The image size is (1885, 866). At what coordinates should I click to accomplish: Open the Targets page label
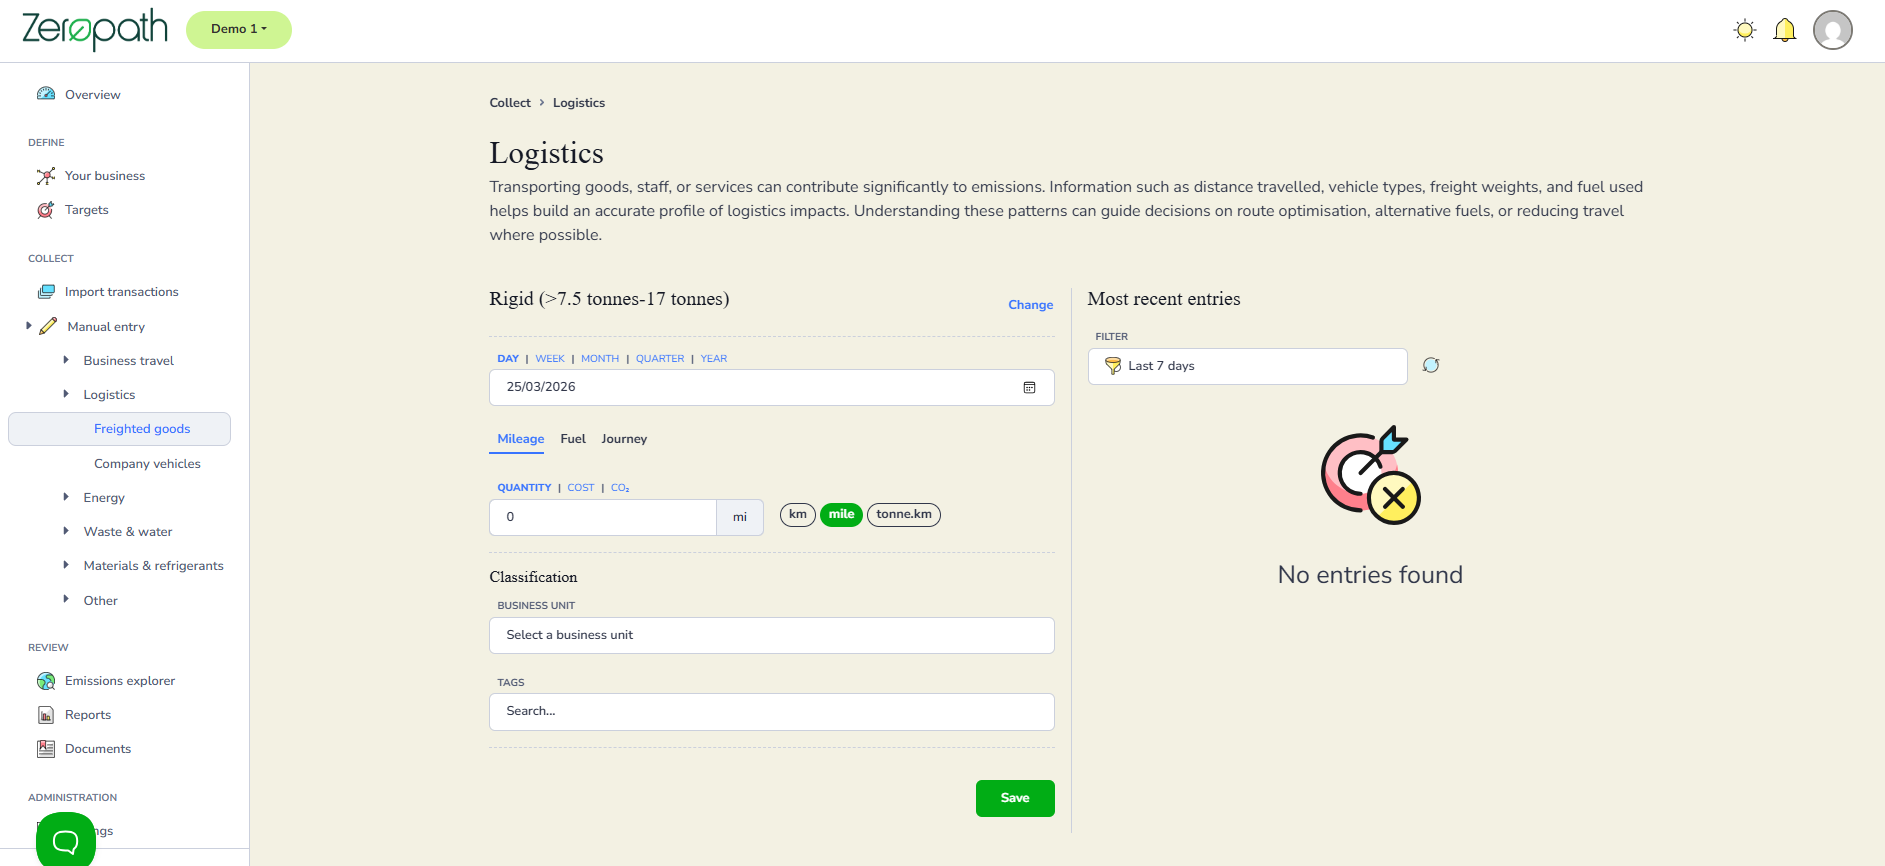(87, 210)
